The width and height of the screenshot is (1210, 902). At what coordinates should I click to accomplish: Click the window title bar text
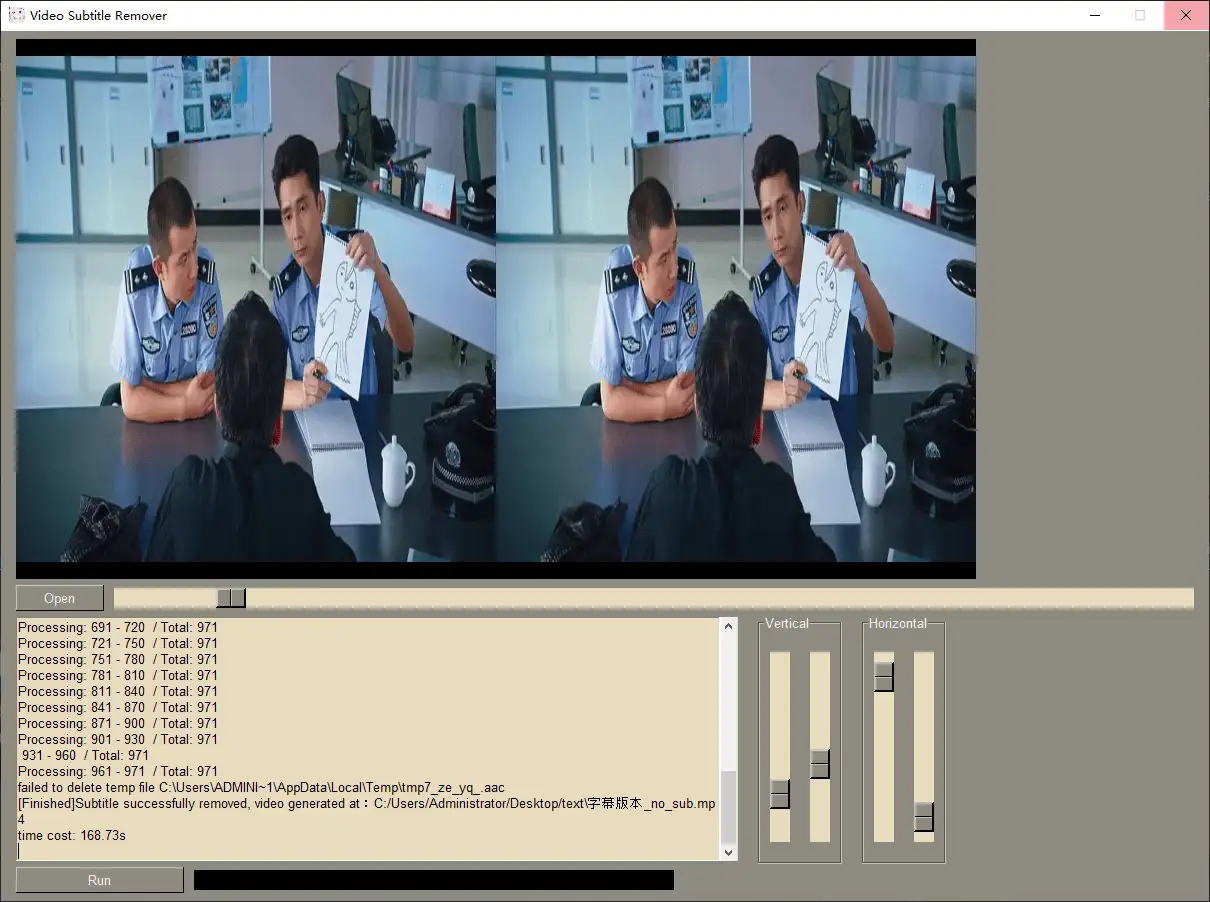click(98, 15)
